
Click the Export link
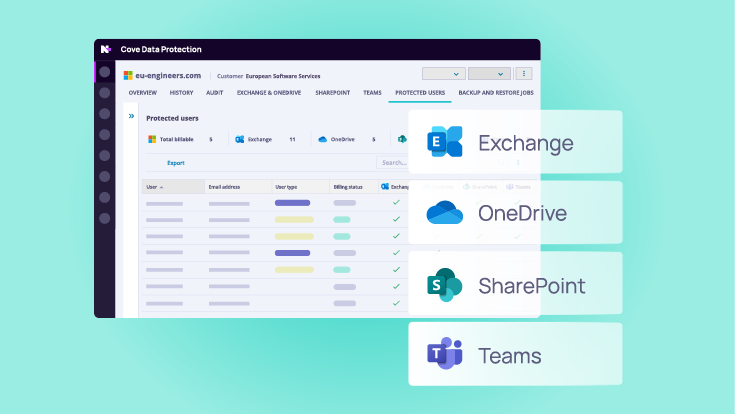tap(176, 163)
